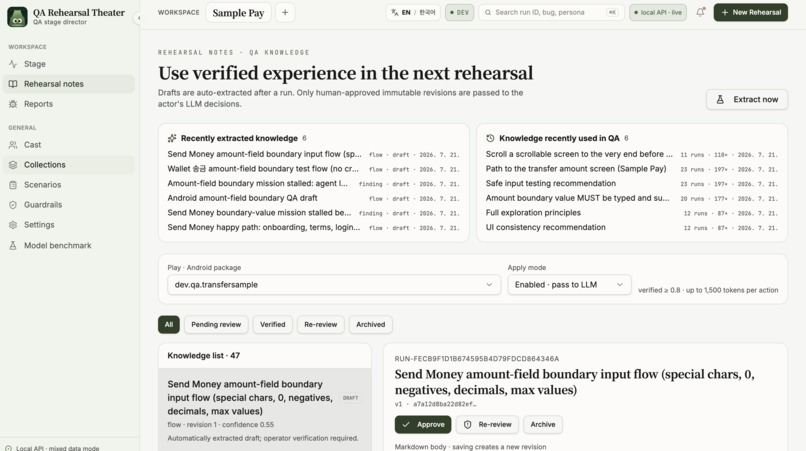Image resolution: width=806 pixels, height=451 pixels.
Task: Click the Rehearsal notes book icon
Action: tap(13, 84)
